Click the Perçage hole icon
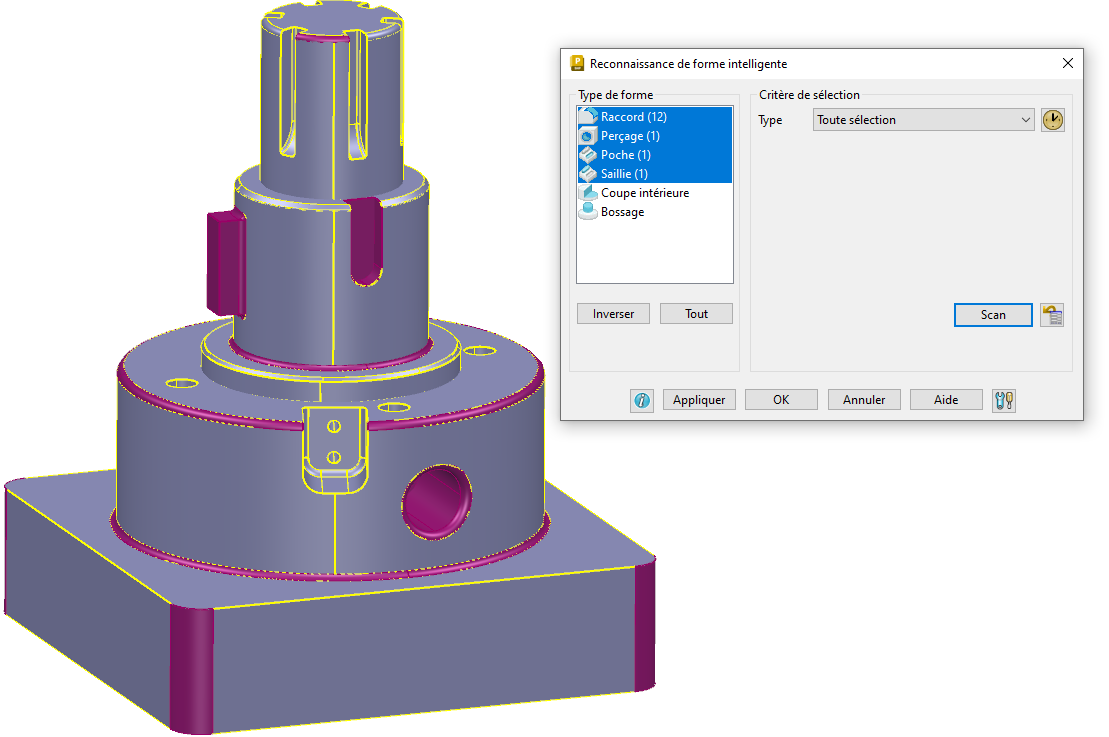Screen dimensions: 1109x737 point(588,136)
